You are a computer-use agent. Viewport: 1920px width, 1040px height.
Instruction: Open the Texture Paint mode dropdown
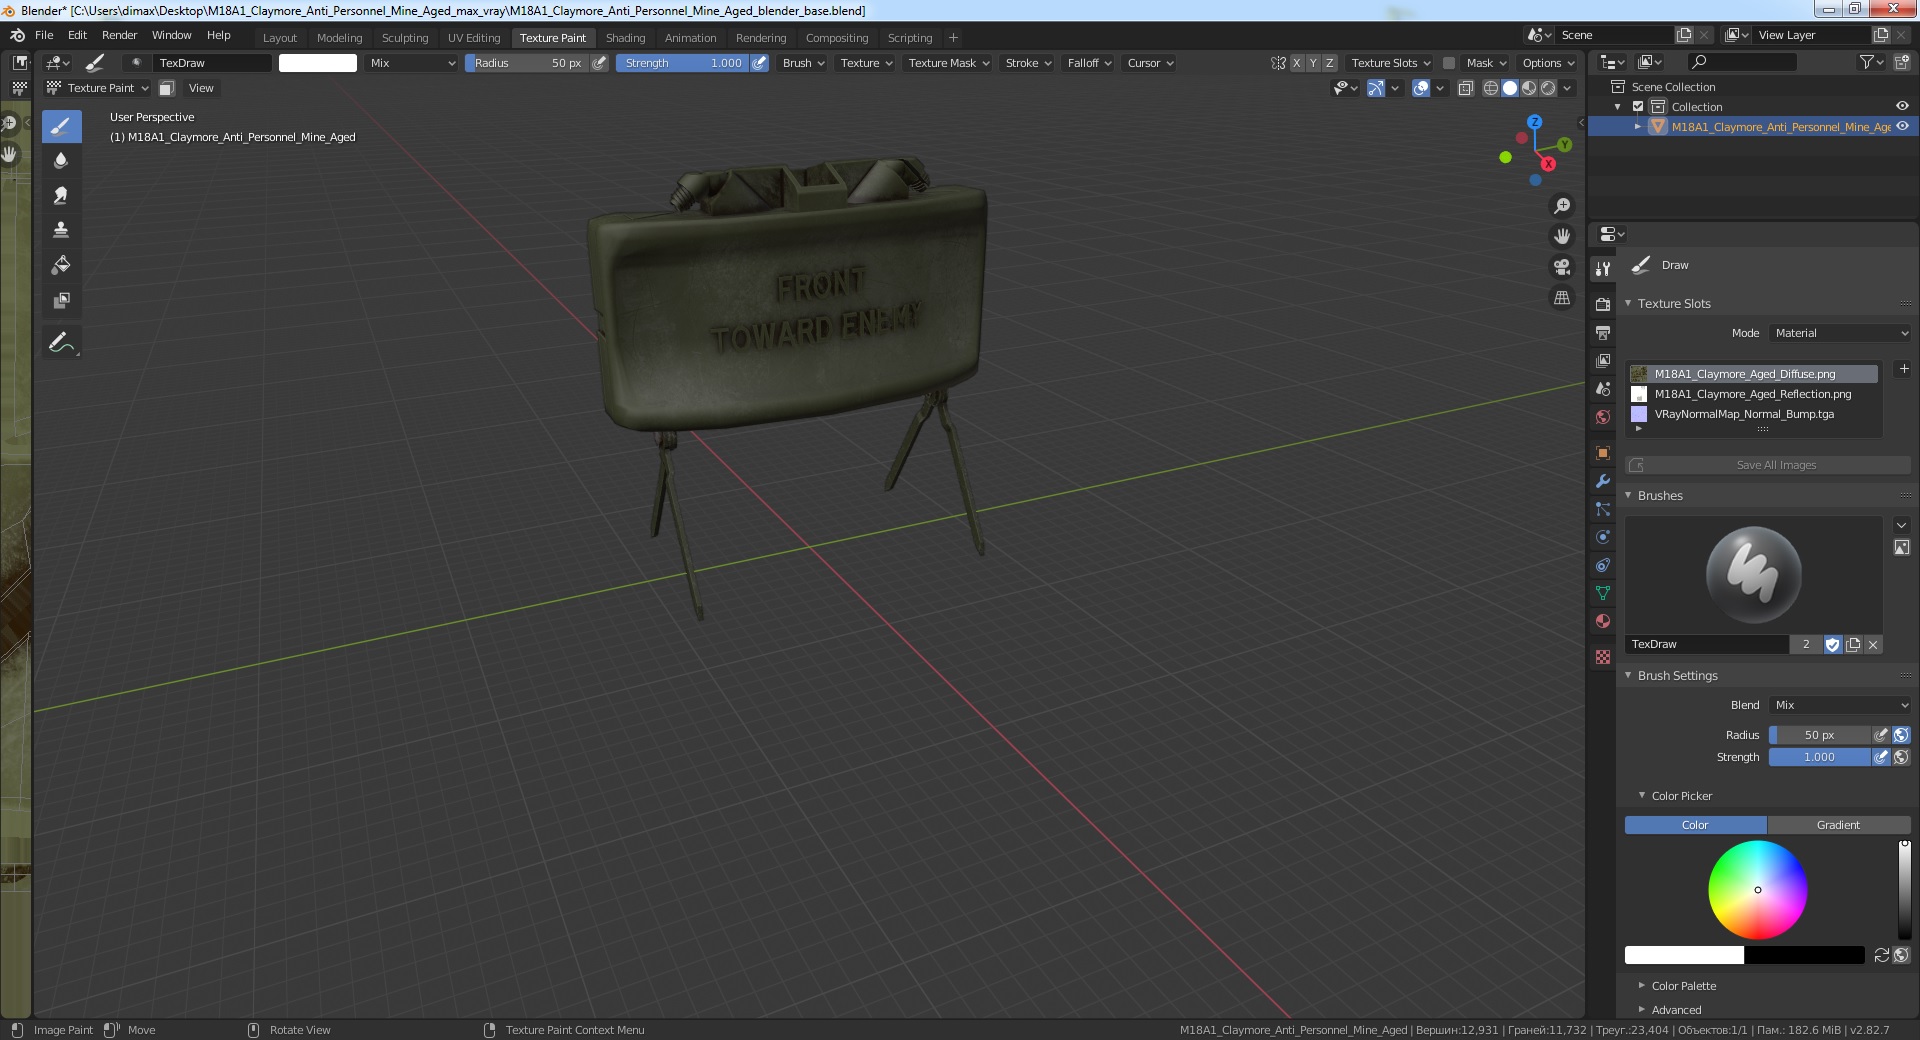pos(98,88)
